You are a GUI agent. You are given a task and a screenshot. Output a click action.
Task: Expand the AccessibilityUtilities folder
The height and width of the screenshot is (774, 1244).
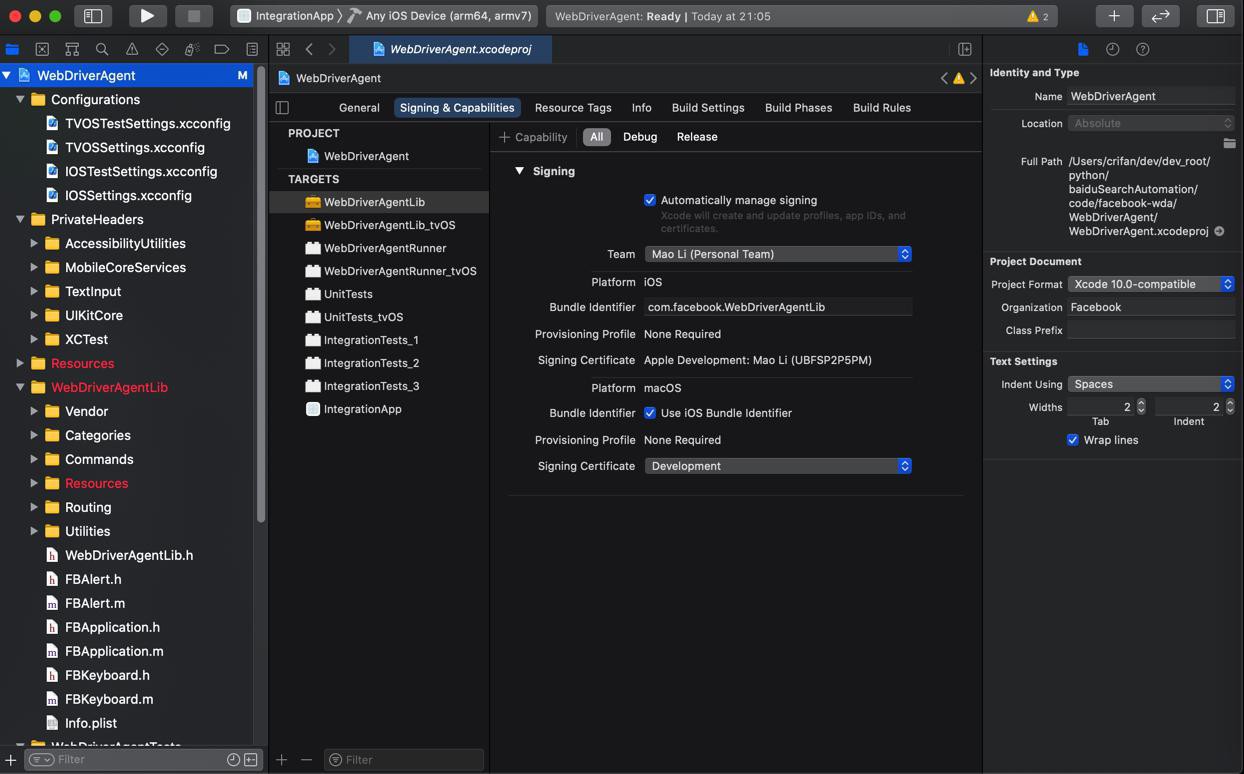click(34, 243)
